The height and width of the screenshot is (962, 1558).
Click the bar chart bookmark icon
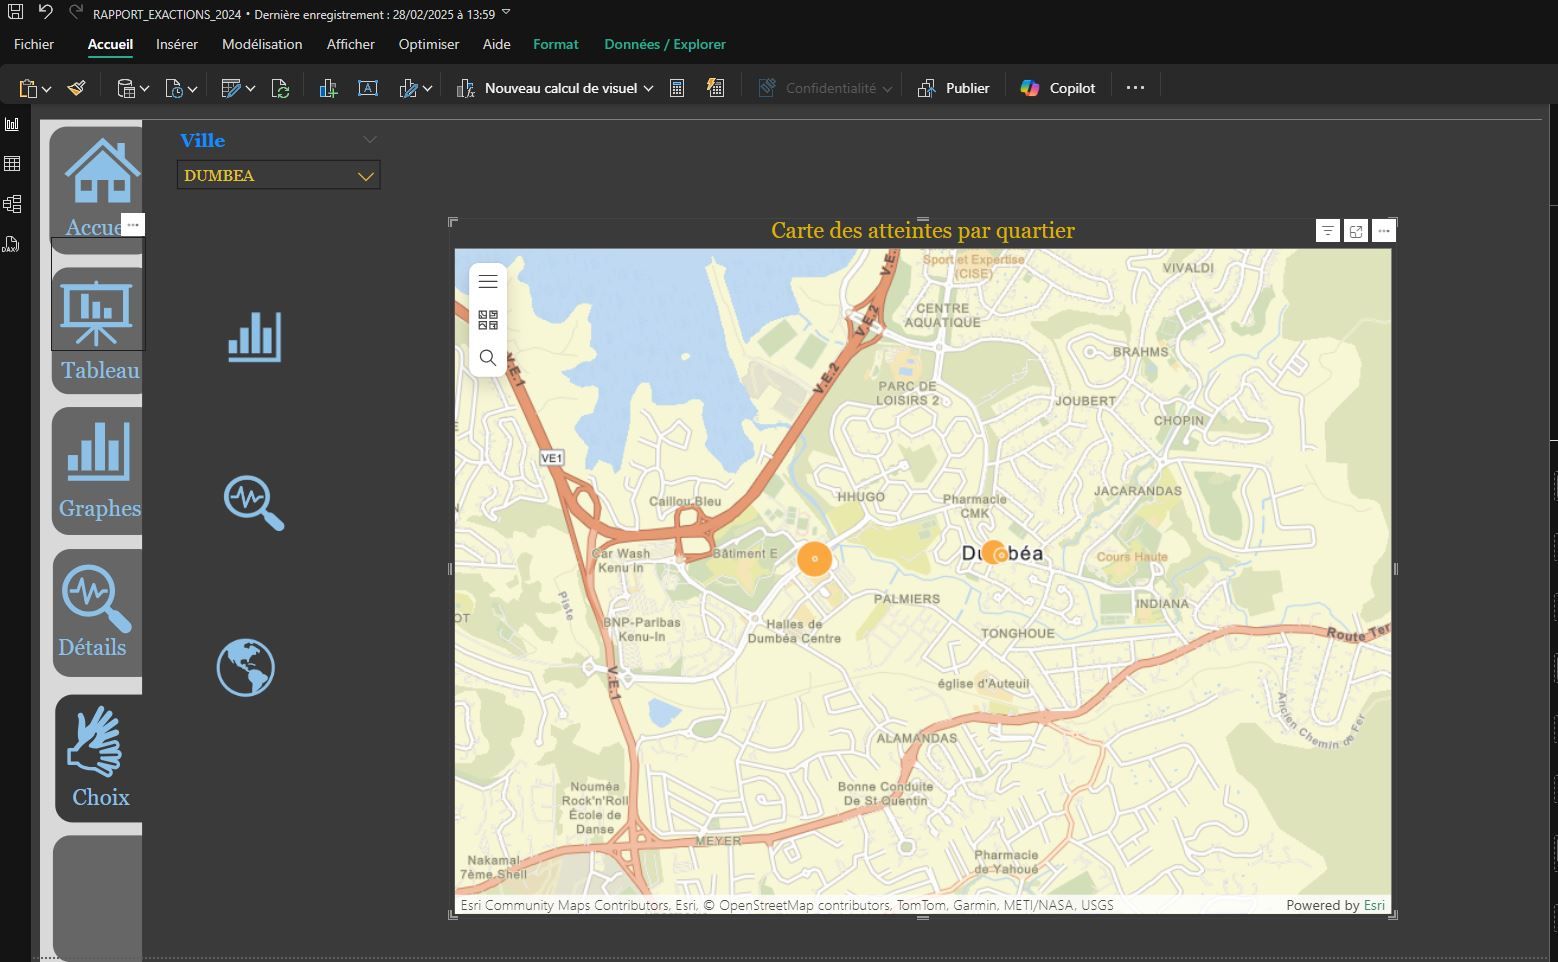pos(254,336)
